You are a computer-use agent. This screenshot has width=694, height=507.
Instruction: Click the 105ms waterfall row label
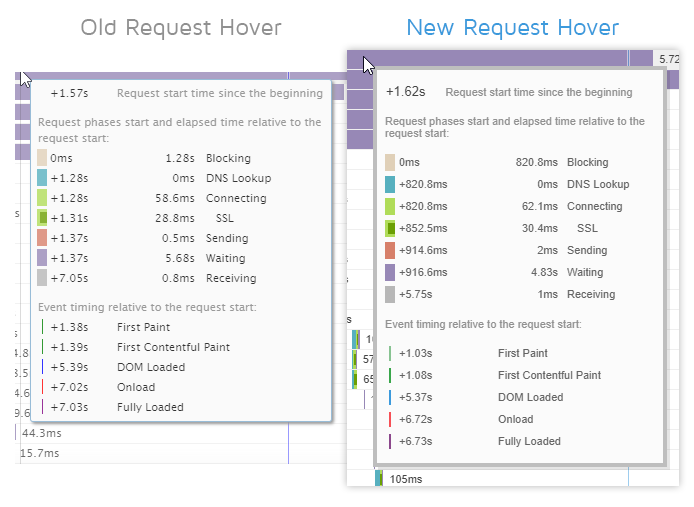[406, 479]
